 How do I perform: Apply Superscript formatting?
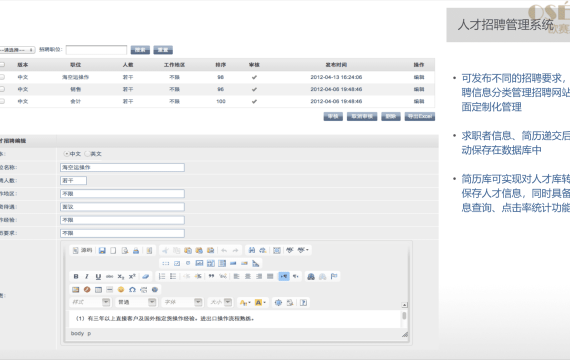[132, 276]
